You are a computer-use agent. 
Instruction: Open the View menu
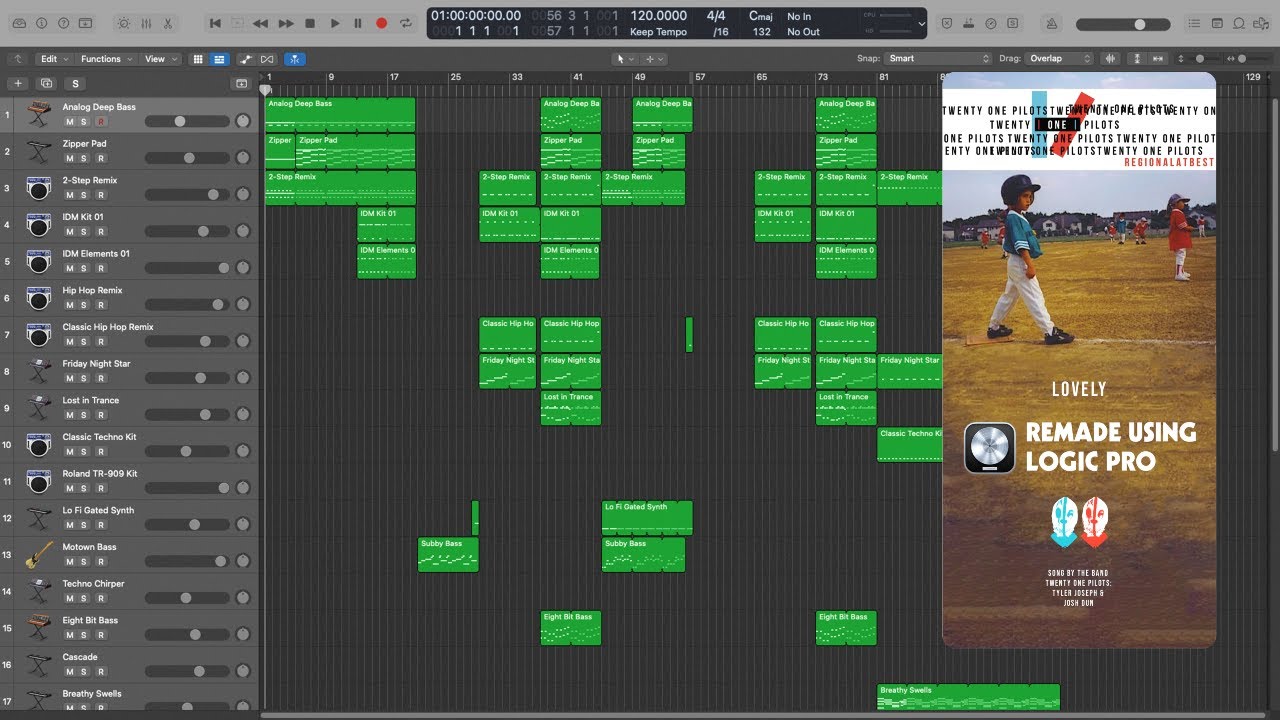(x=159, y=59)
